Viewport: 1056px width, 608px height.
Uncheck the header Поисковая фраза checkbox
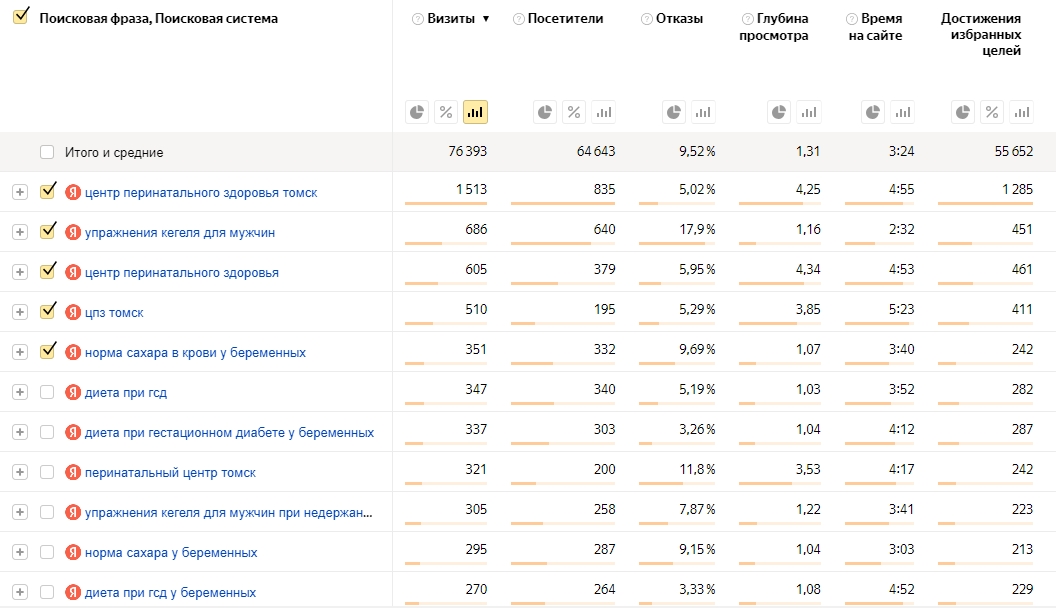coord(21,16)
